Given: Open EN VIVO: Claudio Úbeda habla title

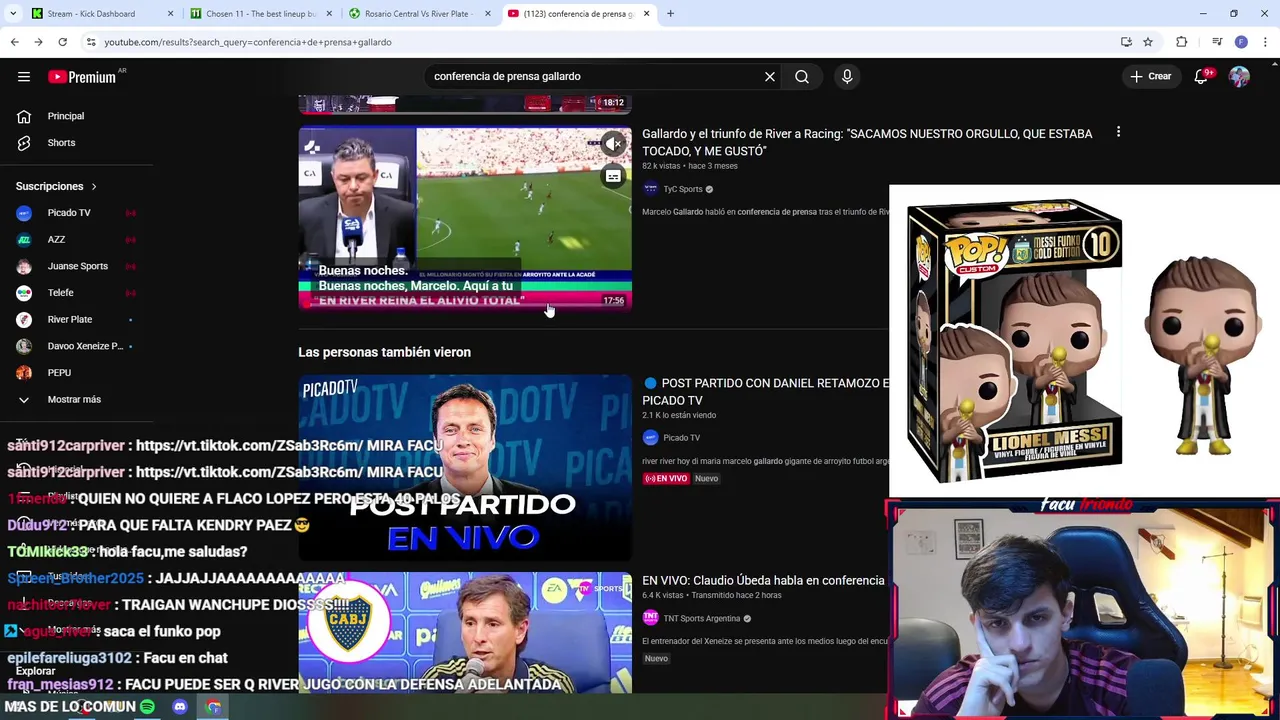Looking at the screenshot, I should pos(763,580).
